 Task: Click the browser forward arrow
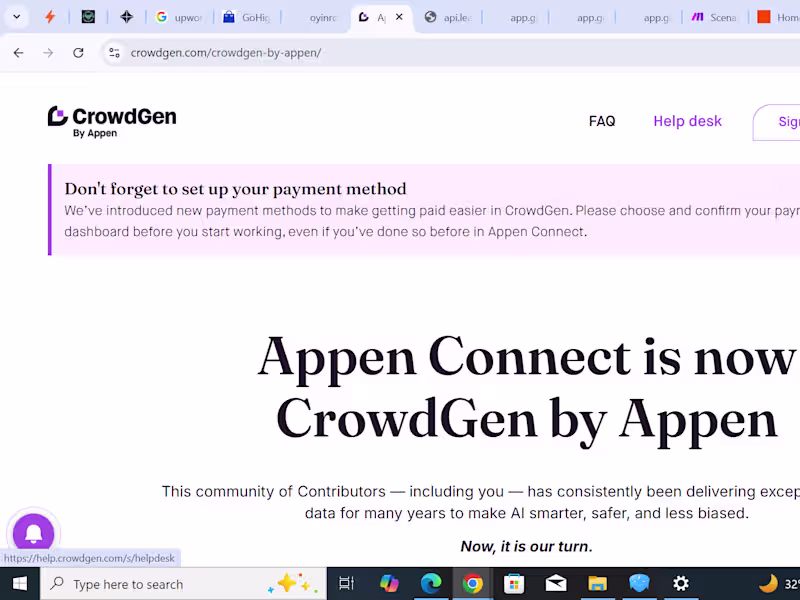click(48, 53)
